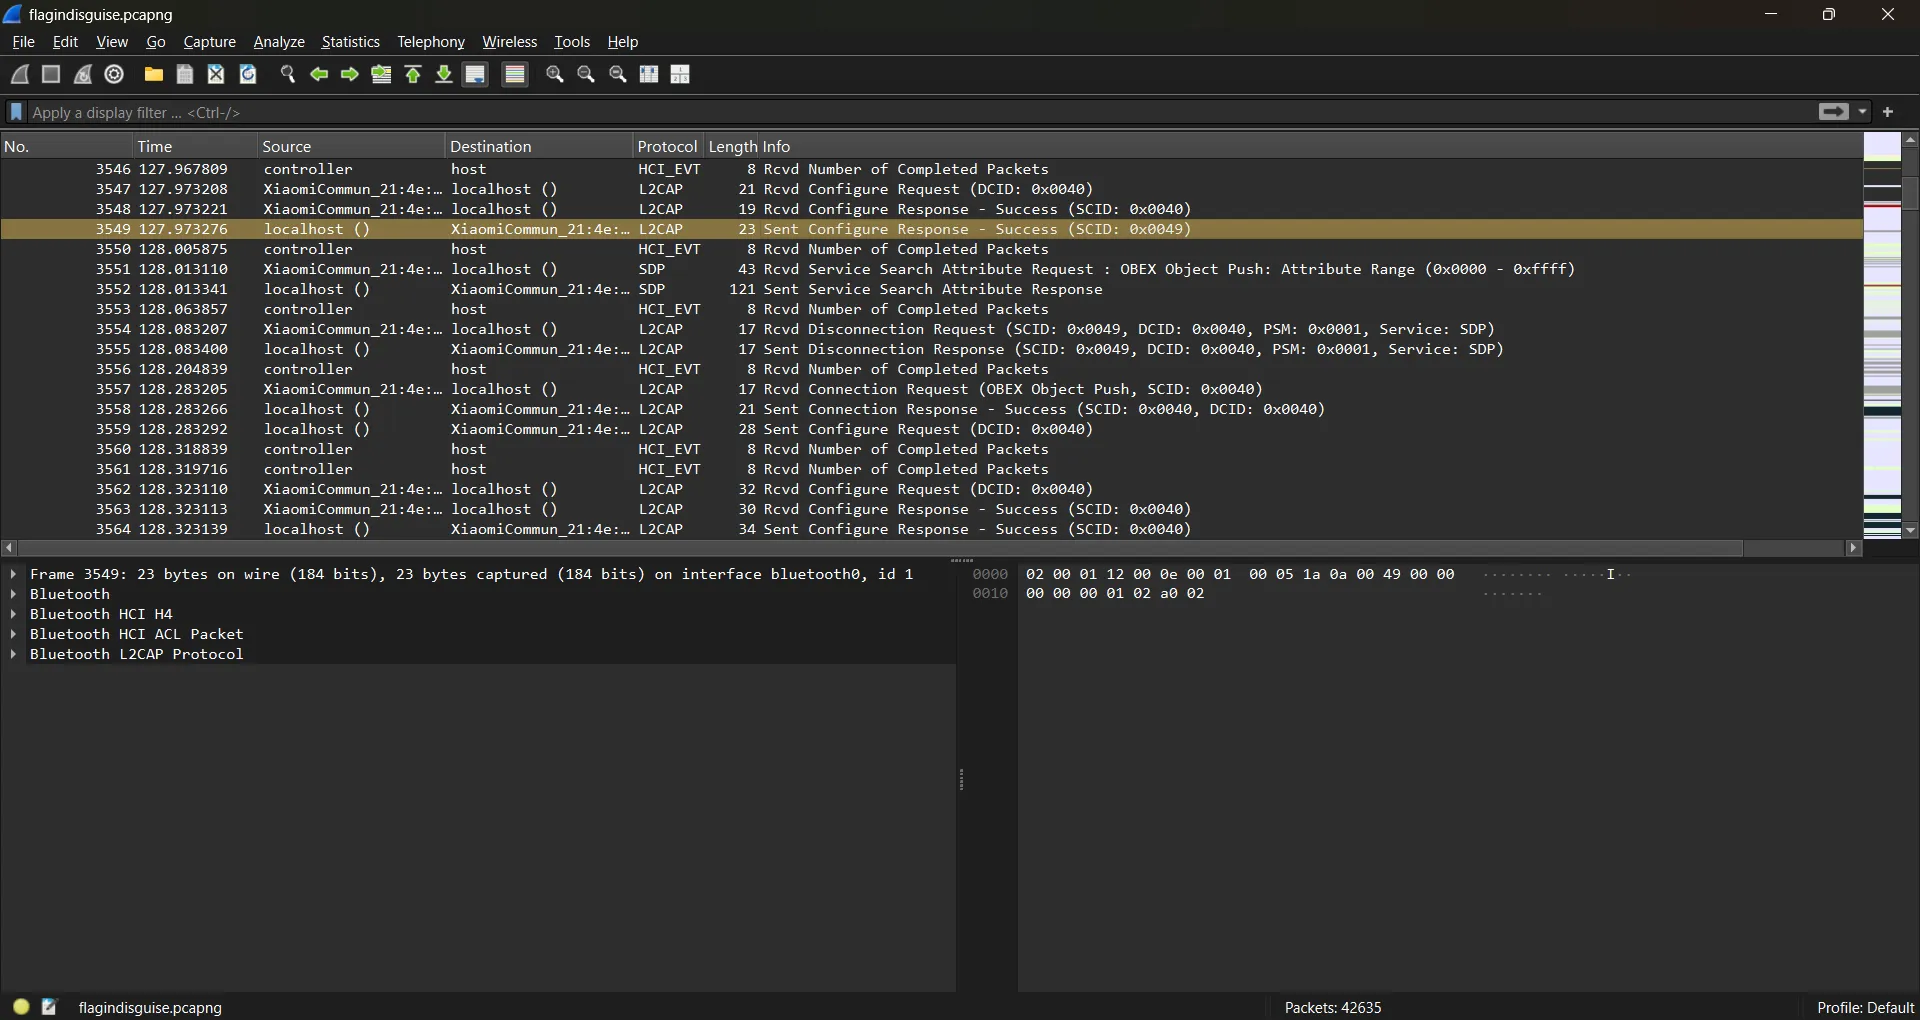Toggle auto-scroll during live capture
This screenshot has width=1920, height=1020.
click(476, 74)
